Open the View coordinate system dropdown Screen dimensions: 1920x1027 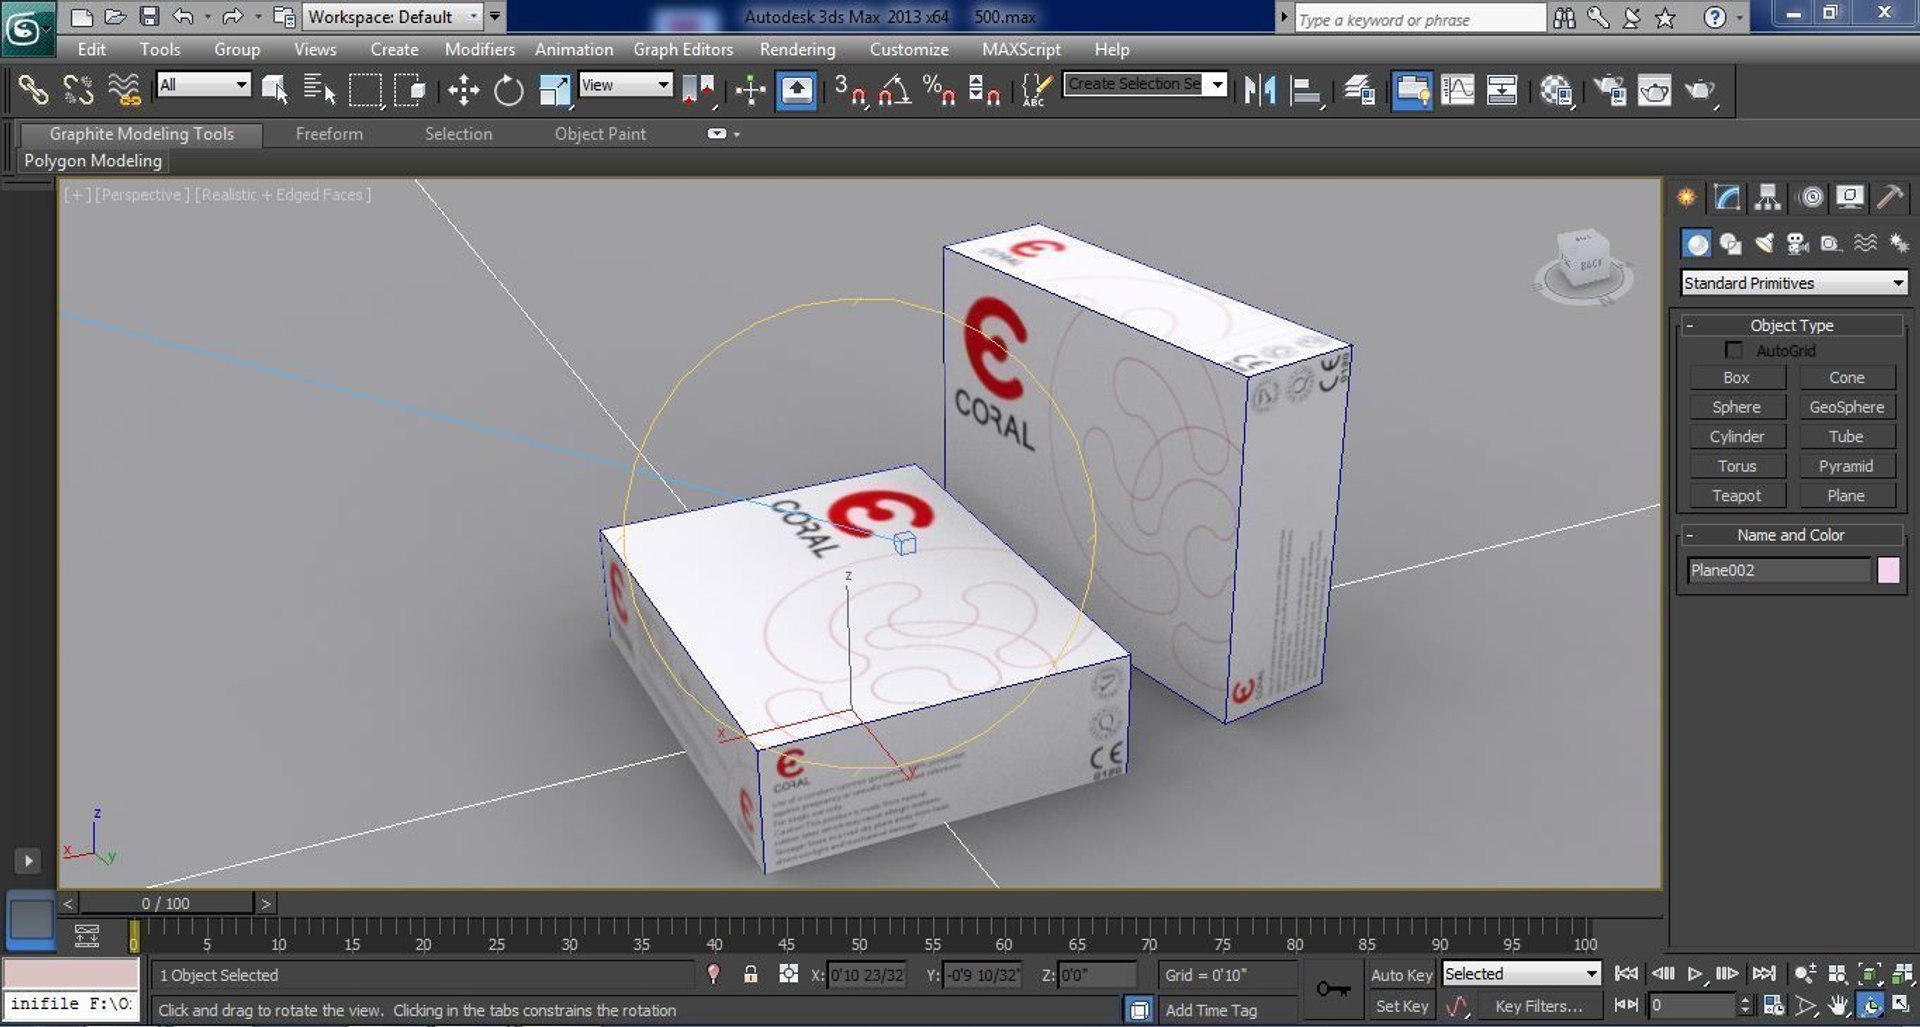click(x=625, y=85)
